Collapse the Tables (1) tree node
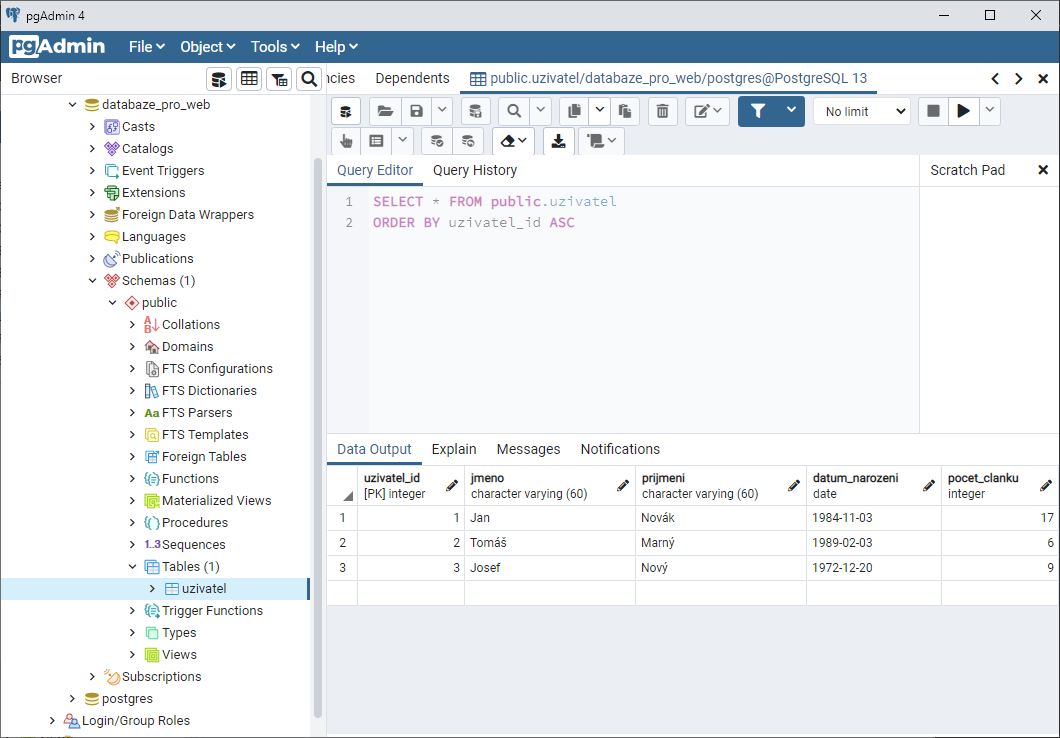1060x738 pixels. 133,567
